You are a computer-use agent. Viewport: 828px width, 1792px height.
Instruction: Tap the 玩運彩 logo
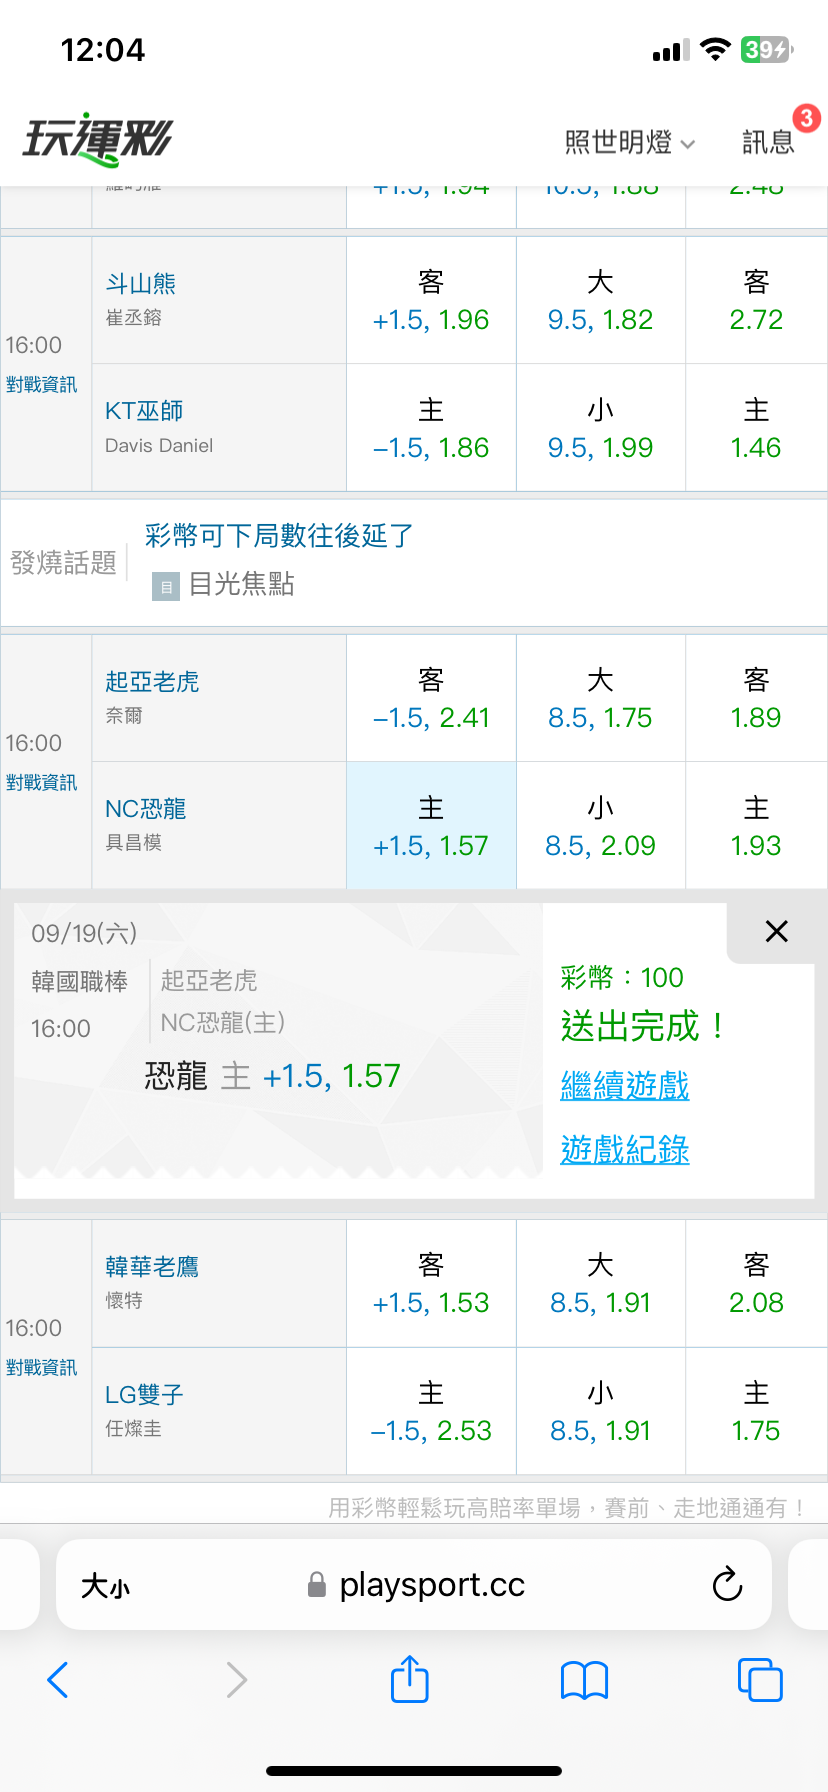click(x=98, y=139)
